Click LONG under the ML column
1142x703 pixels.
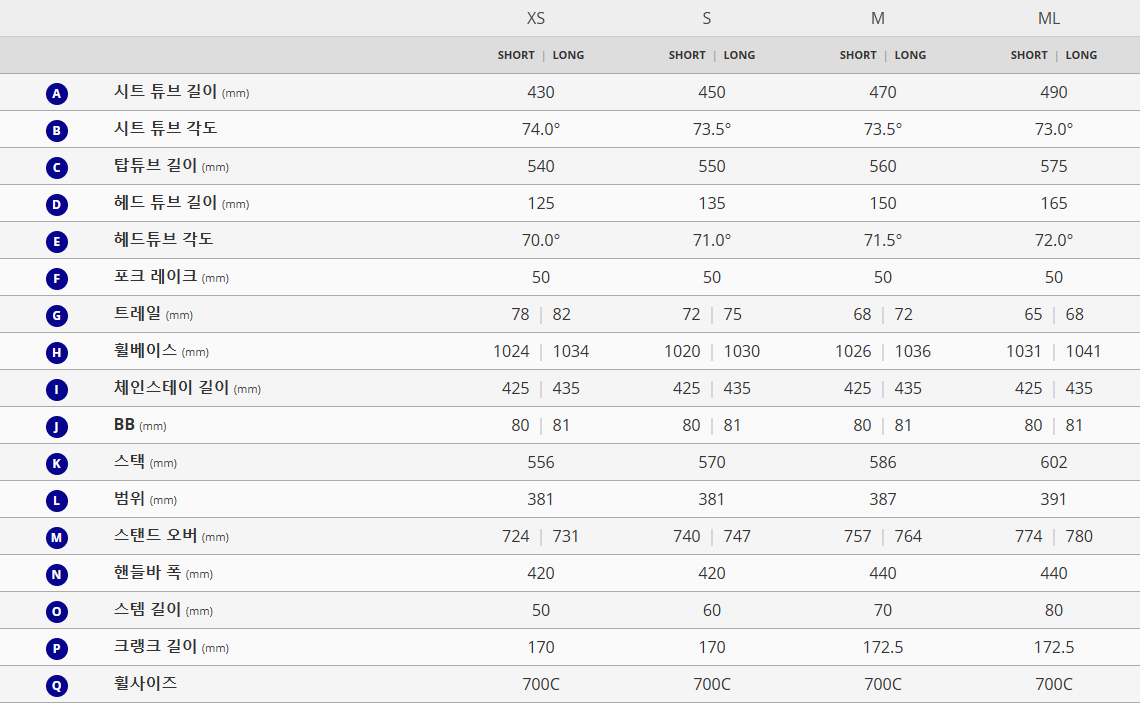pyautogui.click(x=1081, y=55)
